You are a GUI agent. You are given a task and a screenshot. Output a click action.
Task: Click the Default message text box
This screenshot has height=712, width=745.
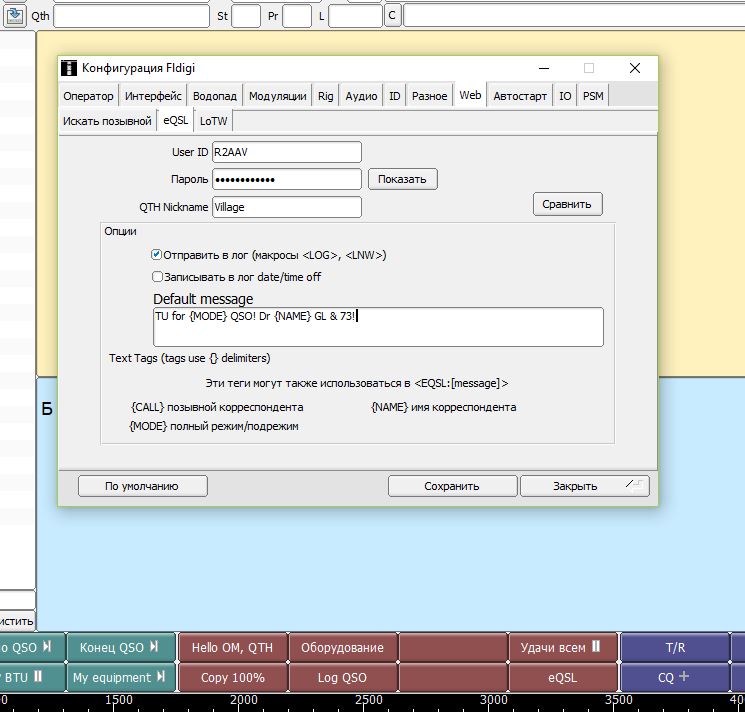(x=377, y=326)
